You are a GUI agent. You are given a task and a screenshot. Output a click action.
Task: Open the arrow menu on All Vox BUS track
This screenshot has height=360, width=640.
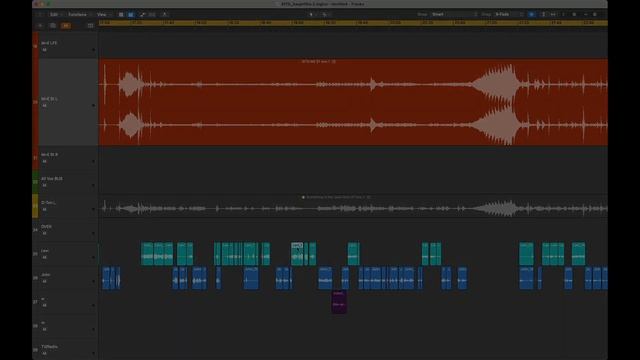(x=93, y=185)
